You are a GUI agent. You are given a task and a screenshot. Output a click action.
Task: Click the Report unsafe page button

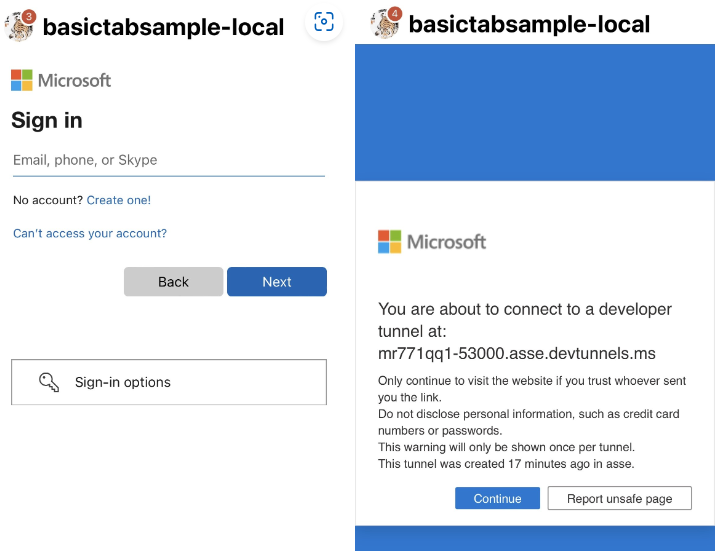[x=620, y=498]
